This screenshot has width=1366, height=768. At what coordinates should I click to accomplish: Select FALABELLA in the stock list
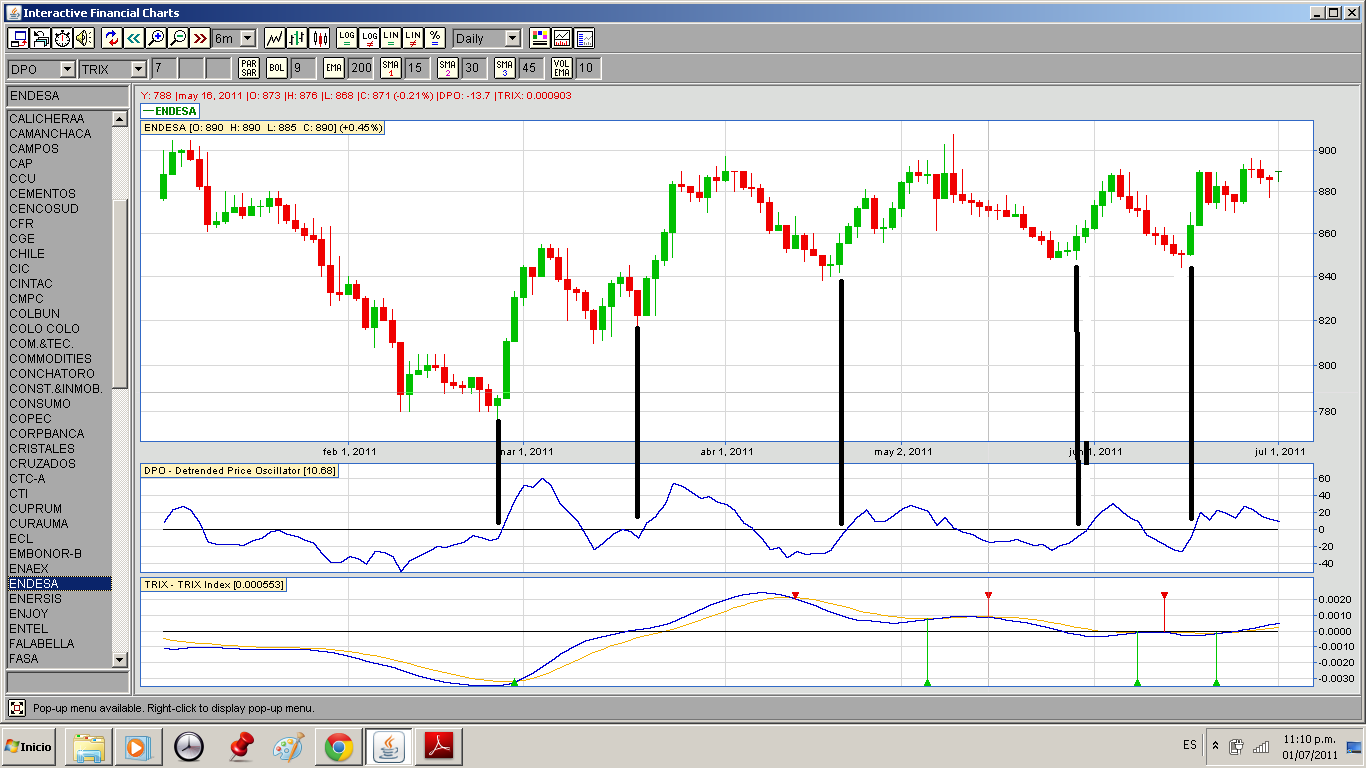[59, 644]
